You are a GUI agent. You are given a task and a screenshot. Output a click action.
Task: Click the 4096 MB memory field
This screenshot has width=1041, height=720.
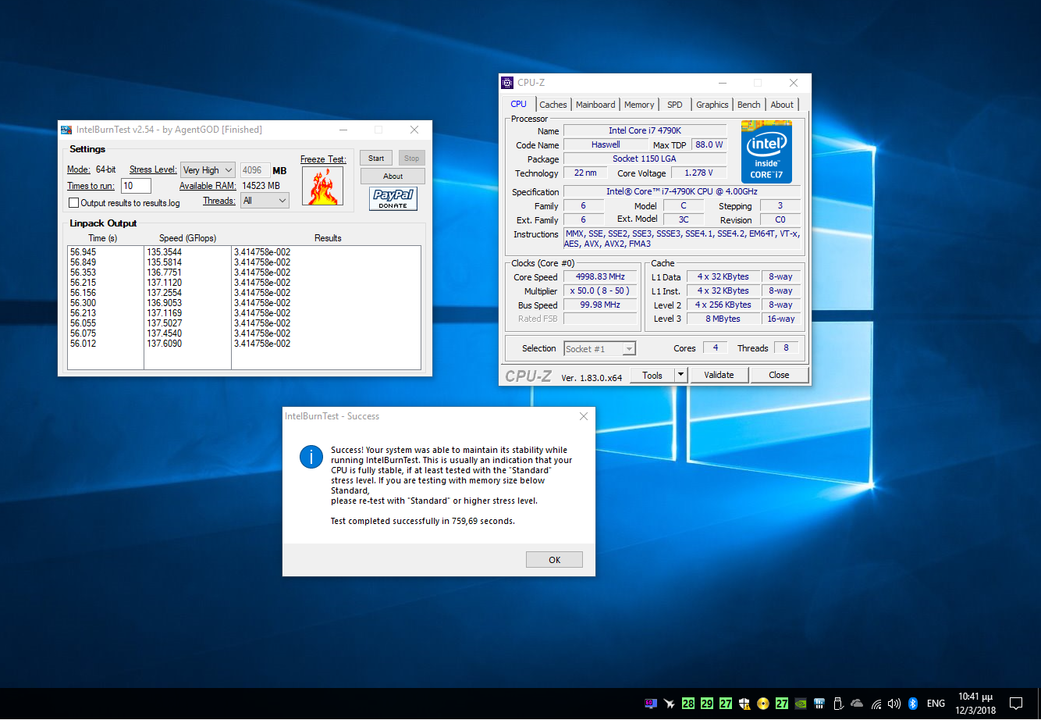(x=255, y=170)
